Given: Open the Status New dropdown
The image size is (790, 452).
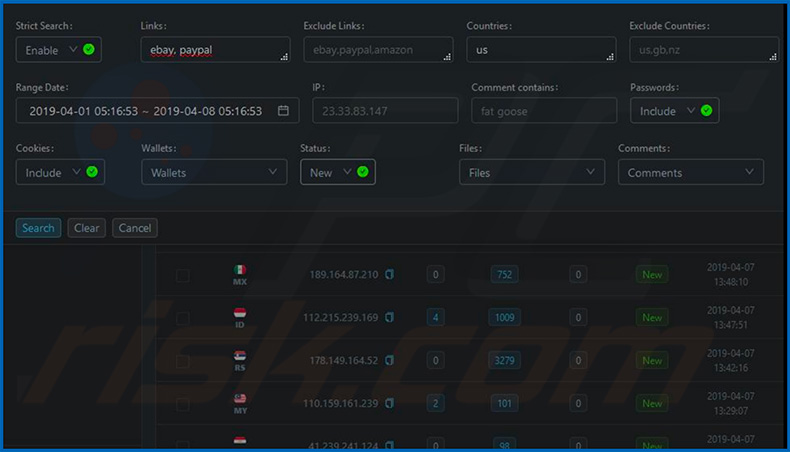Looking at the screenshot, I should click(x=337, y=173).
